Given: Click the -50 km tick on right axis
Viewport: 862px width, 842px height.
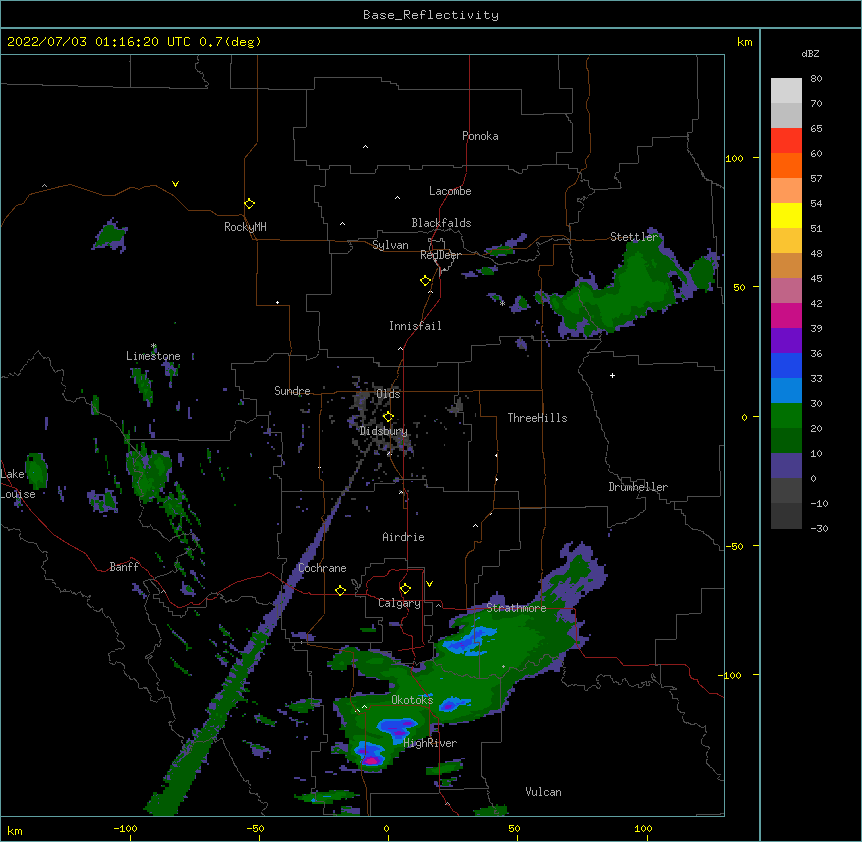Looking at the screenshot, I should point(734,546).
